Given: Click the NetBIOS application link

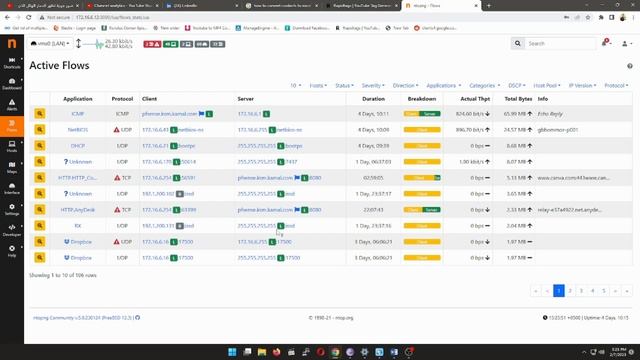Looking at the screenshot, I should pos(78,130).
